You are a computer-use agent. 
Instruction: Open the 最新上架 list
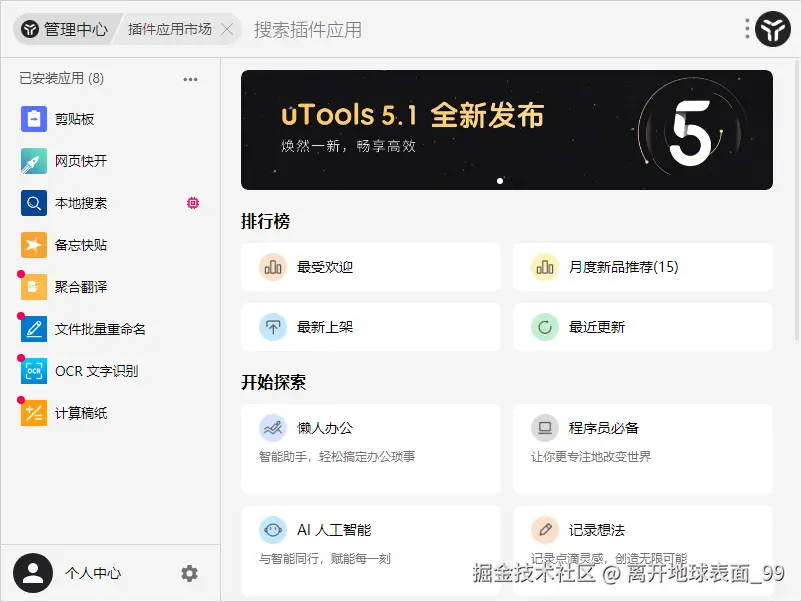coord(371,327)
